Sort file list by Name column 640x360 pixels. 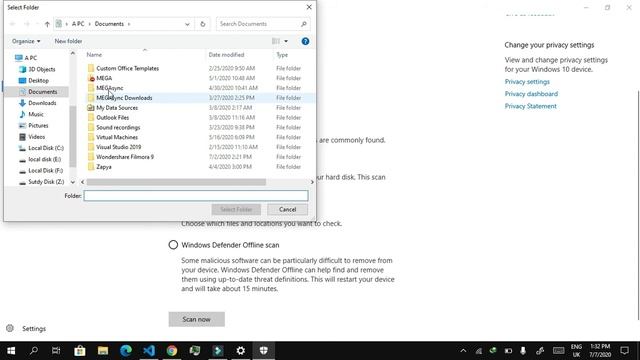[x=94, y=55]
